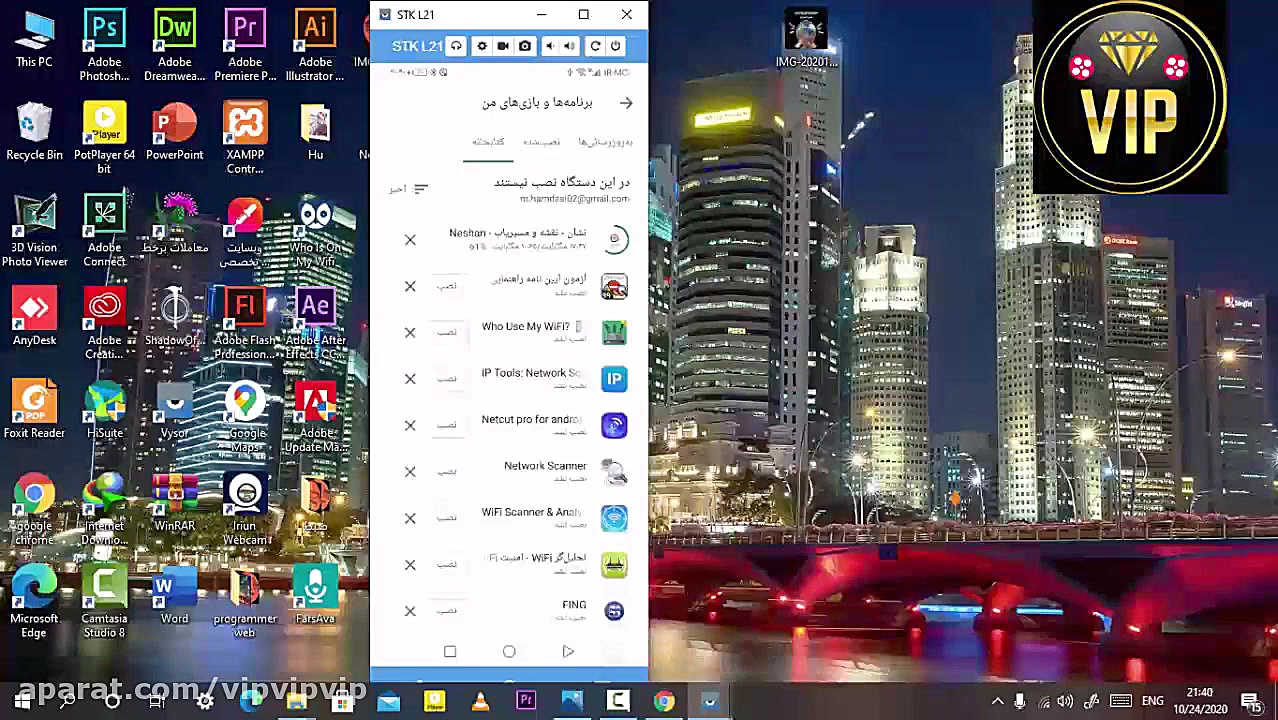
Task: Mute audio using the volume-down icon
Action: tap(549, 46)
